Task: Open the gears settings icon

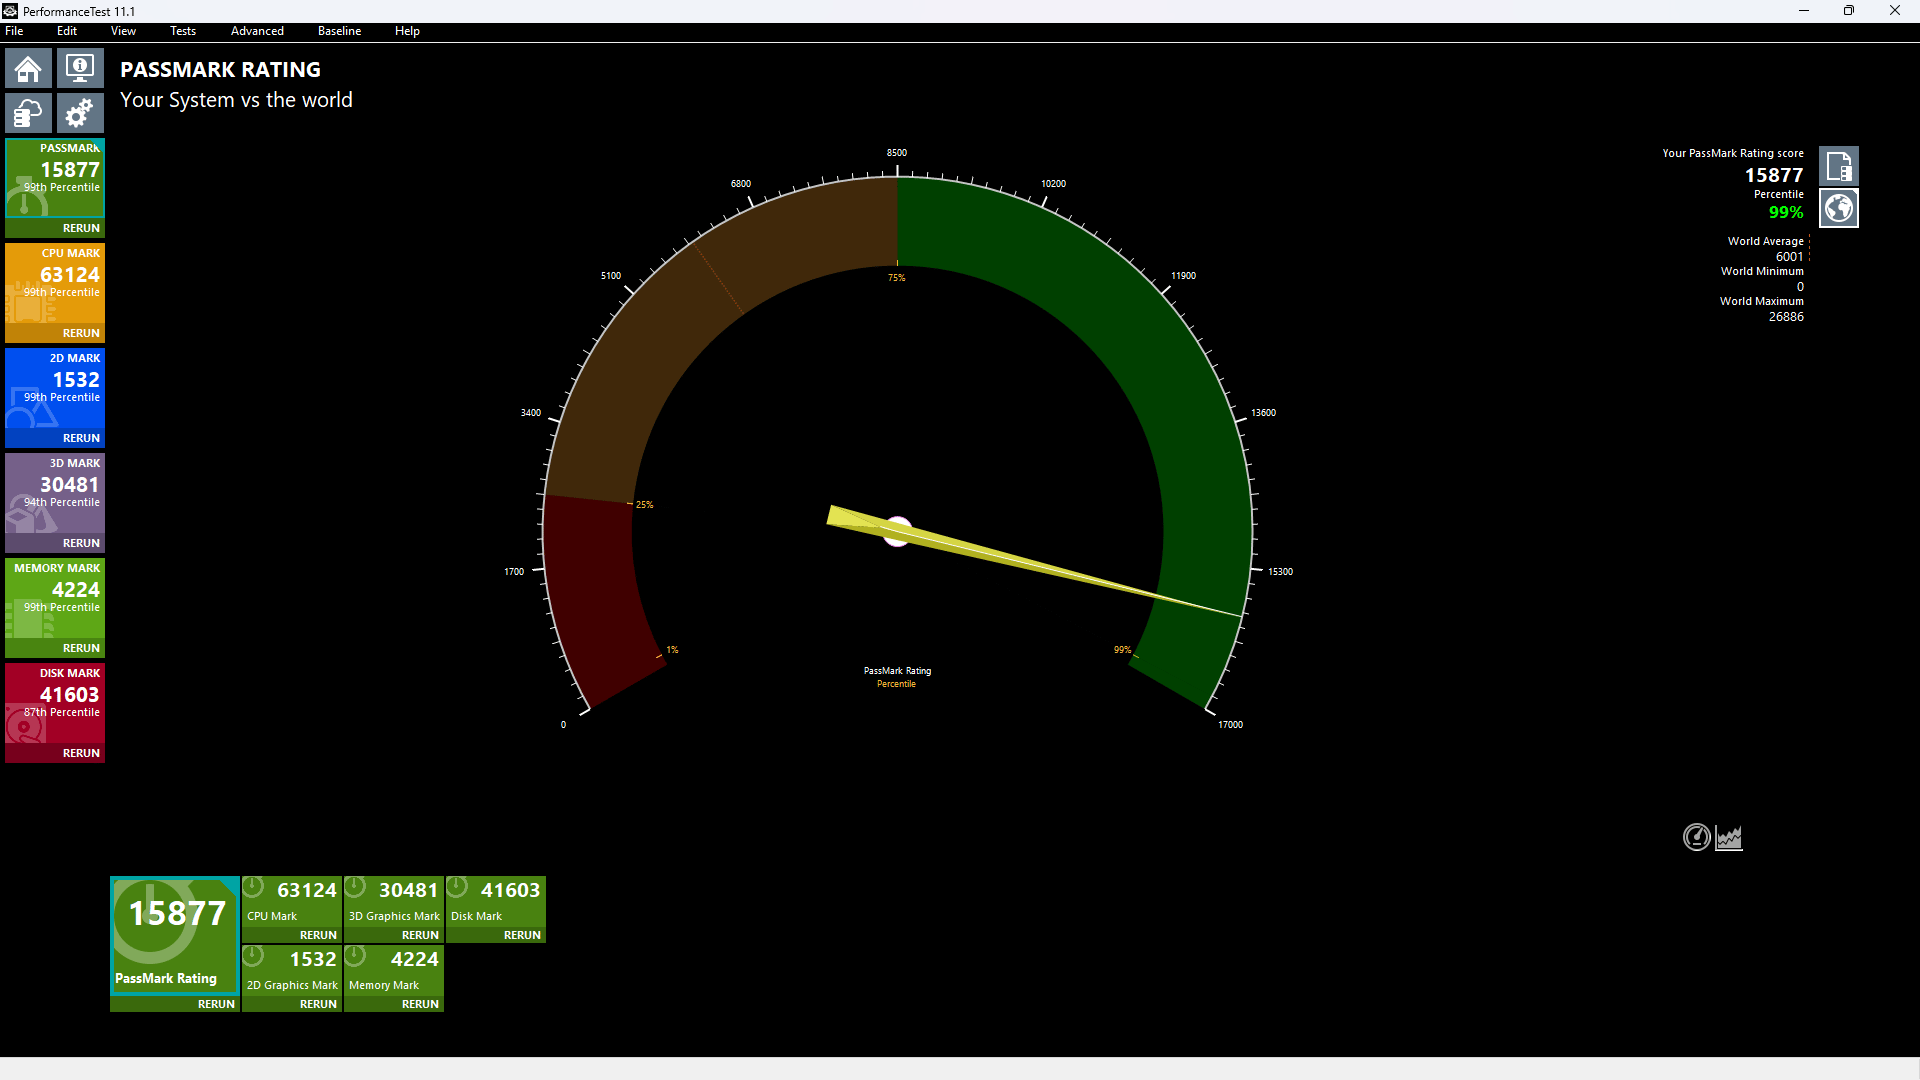Action: pyautogui.click(x=80, y=113)
